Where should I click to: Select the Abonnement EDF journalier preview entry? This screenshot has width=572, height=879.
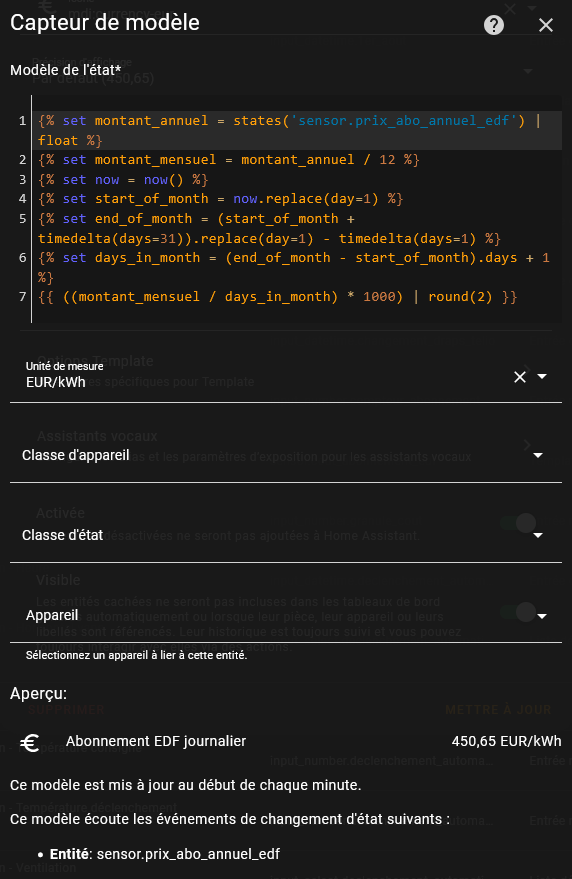point(156,741)
